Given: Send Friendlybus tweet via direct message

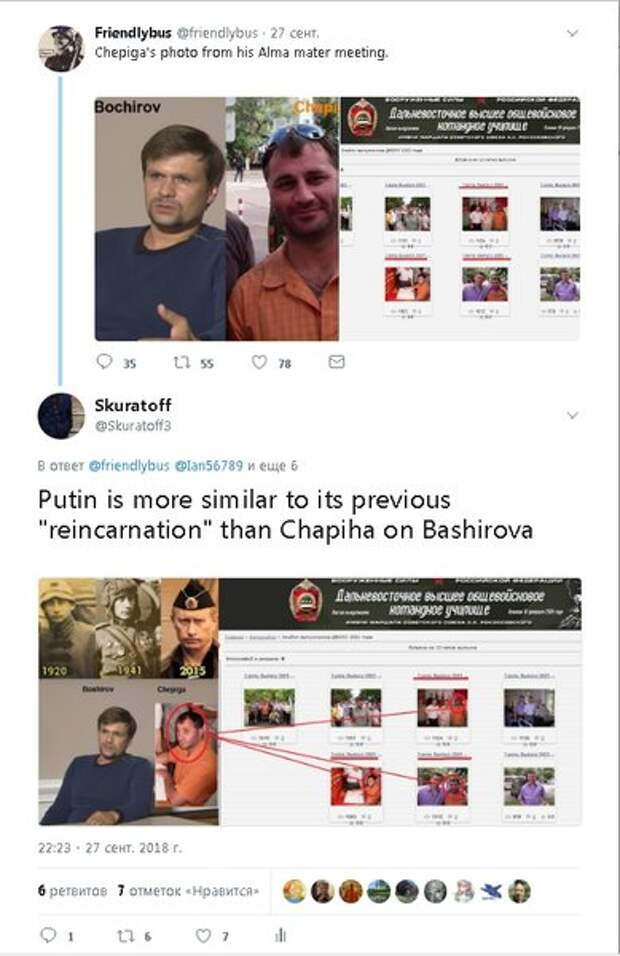Looking at the screenshot, I should [337, 362].
